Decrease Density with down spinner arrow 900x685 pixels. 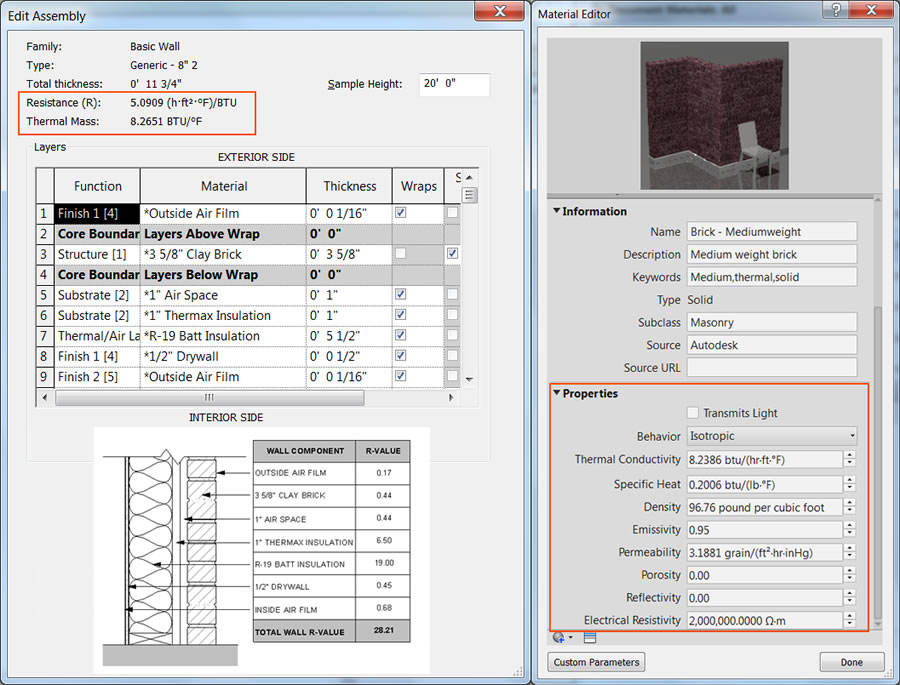click(x=850, y=512)
